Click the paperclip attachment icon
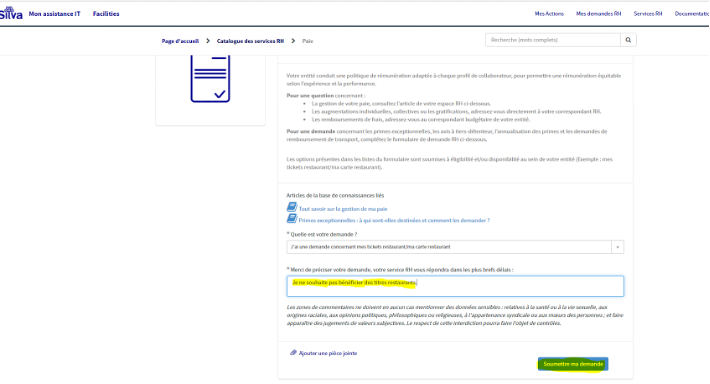This screenshot has width=710, height=384. pos(293,353)
